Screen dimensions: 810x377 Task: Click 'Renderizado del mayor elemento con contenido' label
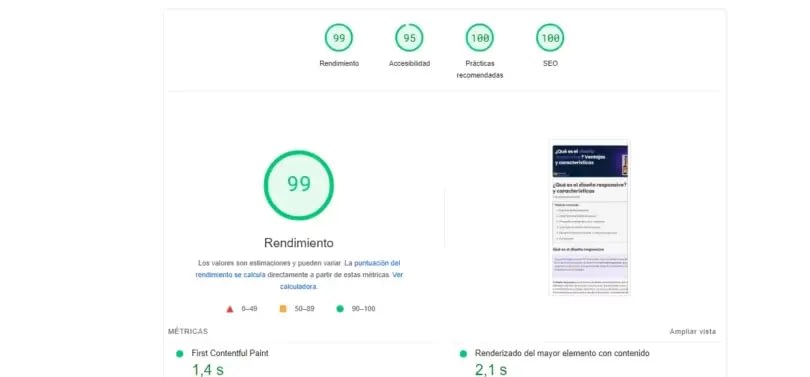562,353
